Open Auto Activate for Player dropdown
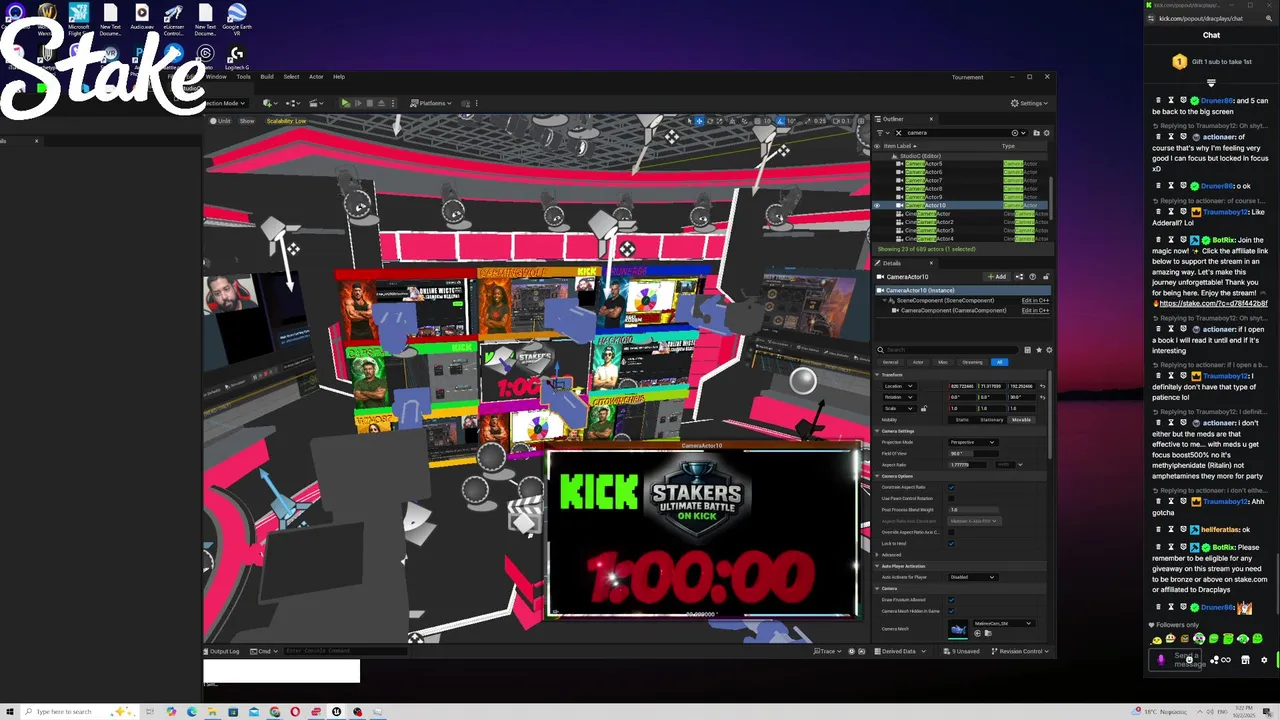The height and width of the screenshot is (720, 1280). pyautogui.click(x=973, y=577)
